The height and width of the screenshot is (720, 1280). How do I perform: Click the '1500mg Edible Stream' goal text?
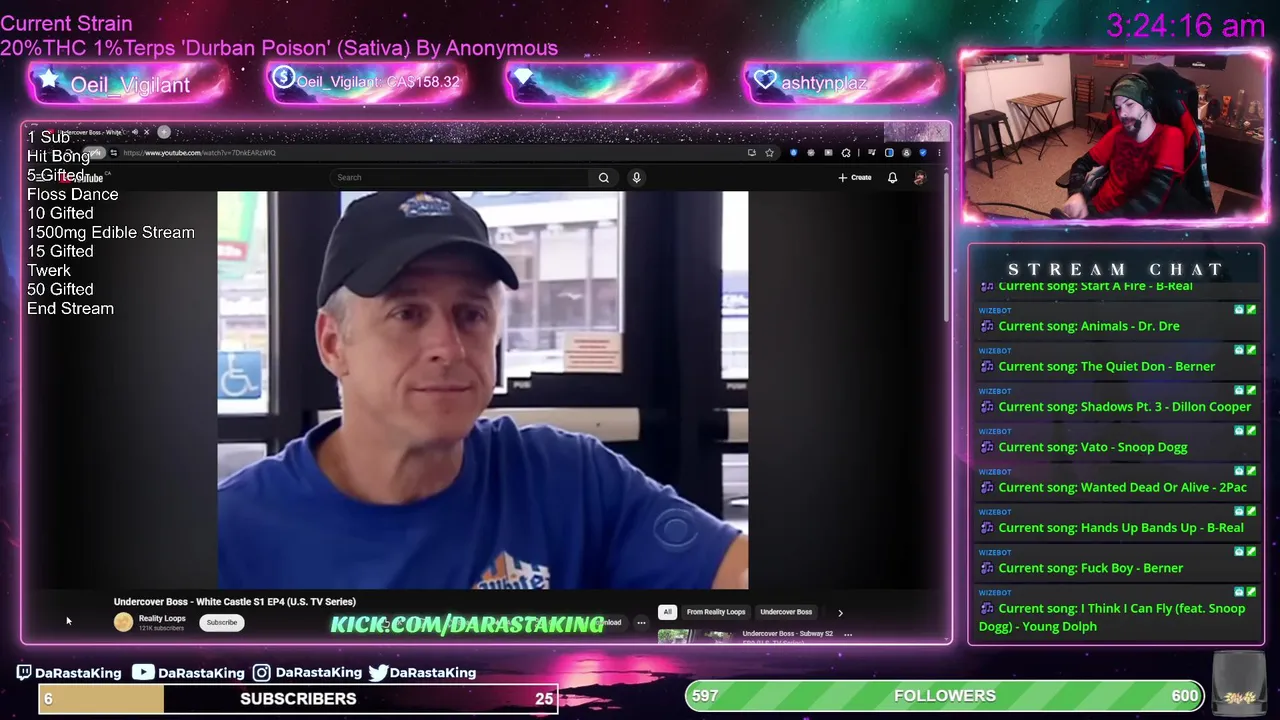(111, 232)
